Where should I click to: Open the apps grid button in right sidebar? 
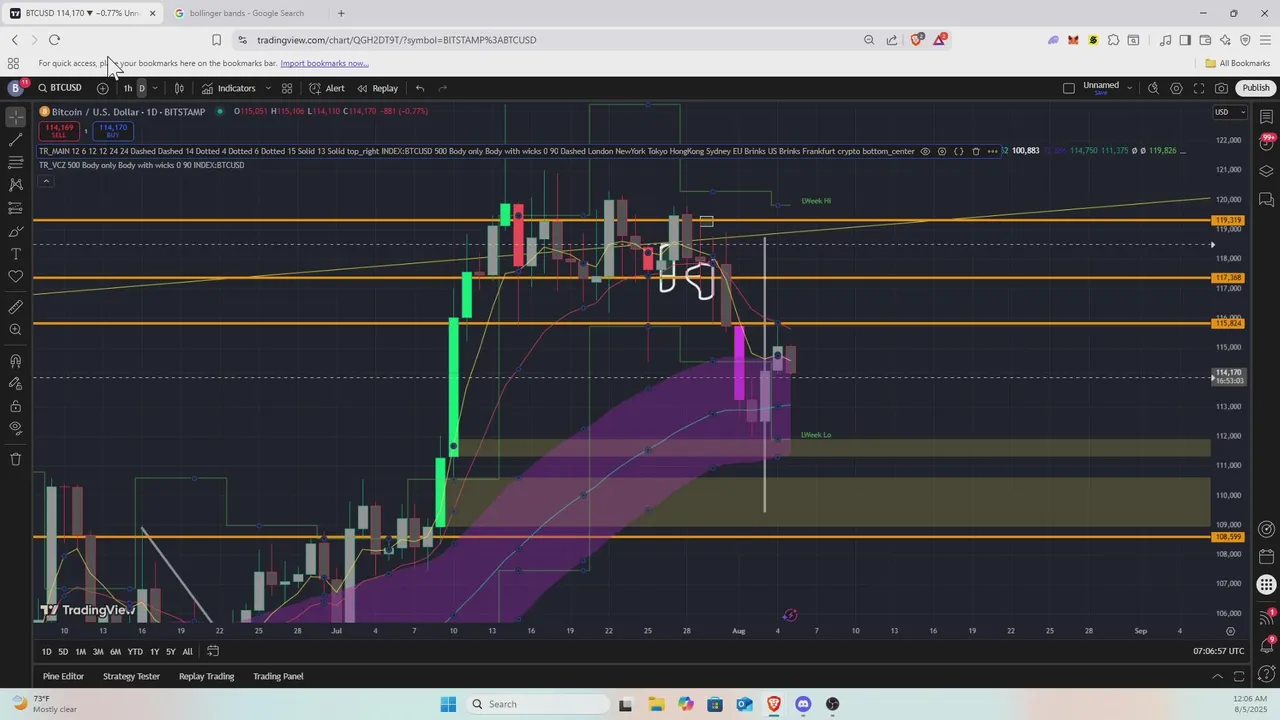pyautogui.click(x=1266, y=585)
